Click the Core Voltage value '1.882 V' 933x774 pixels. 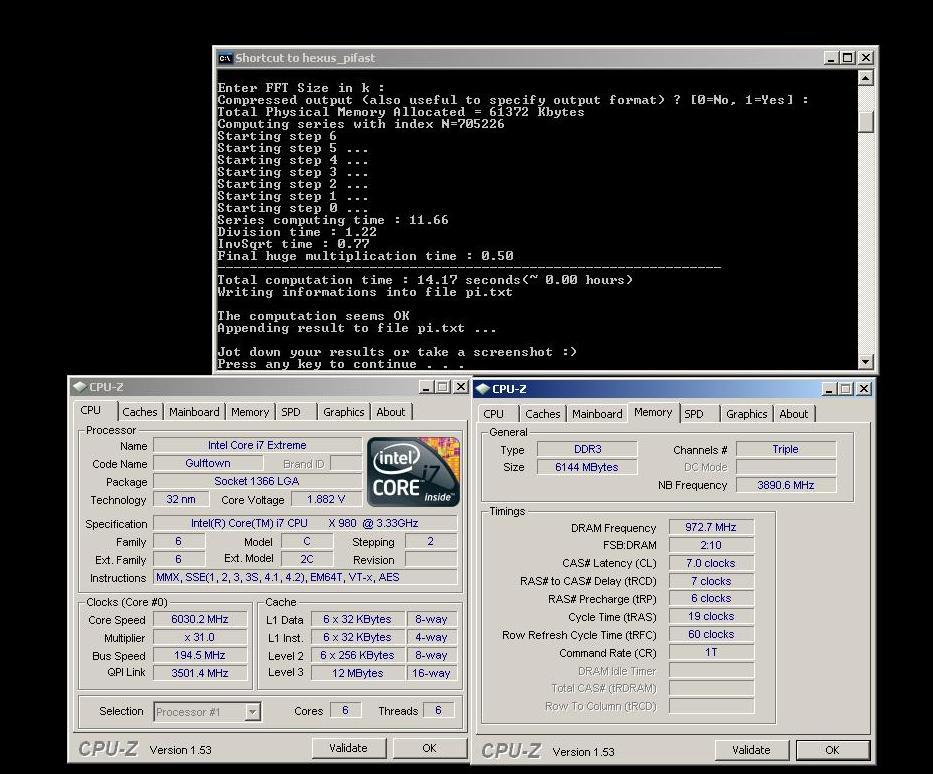pyautogui.click(x=325, y=499)
